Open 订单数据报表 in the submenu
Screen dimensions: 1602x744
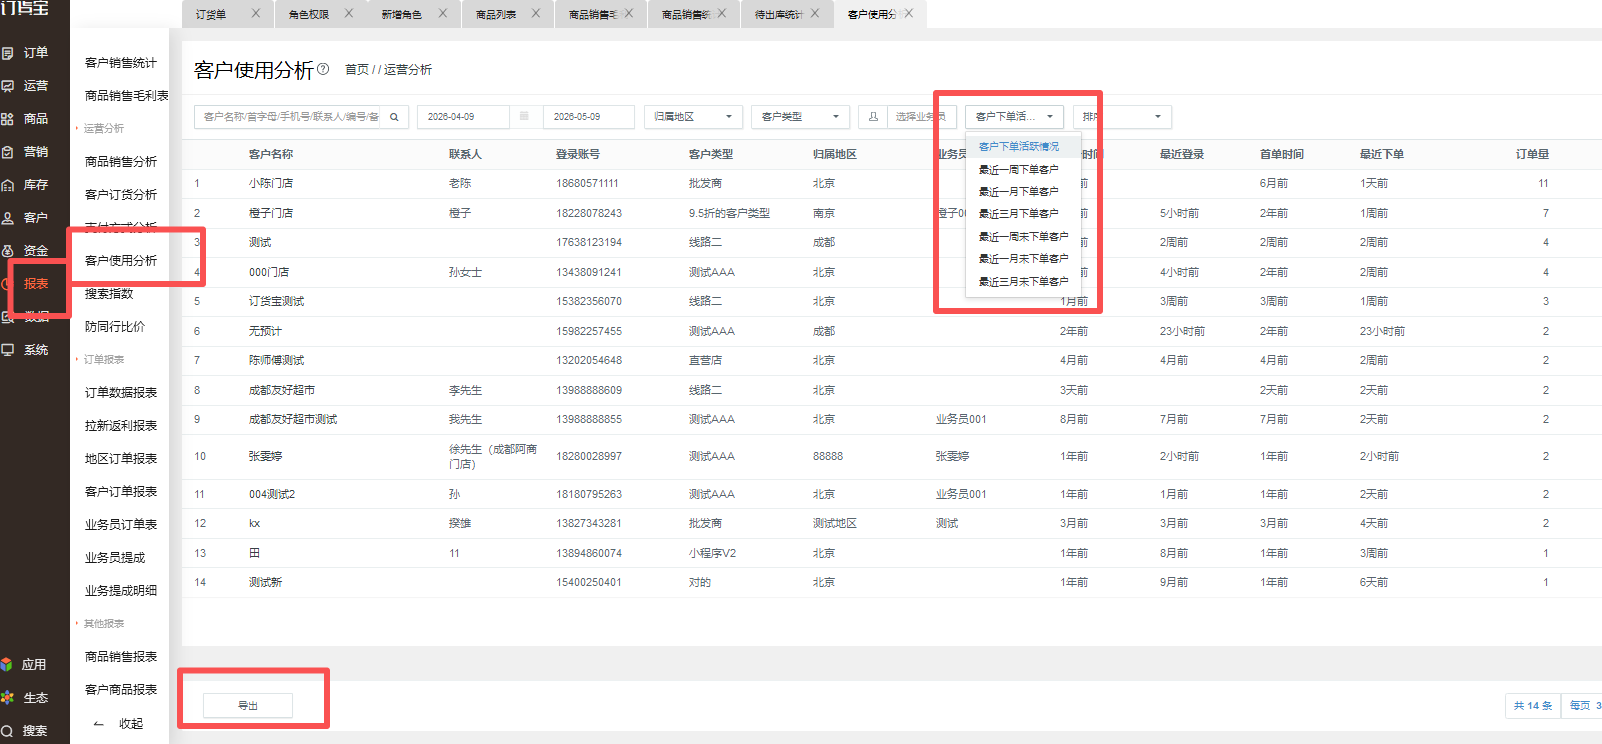(121, 393)
